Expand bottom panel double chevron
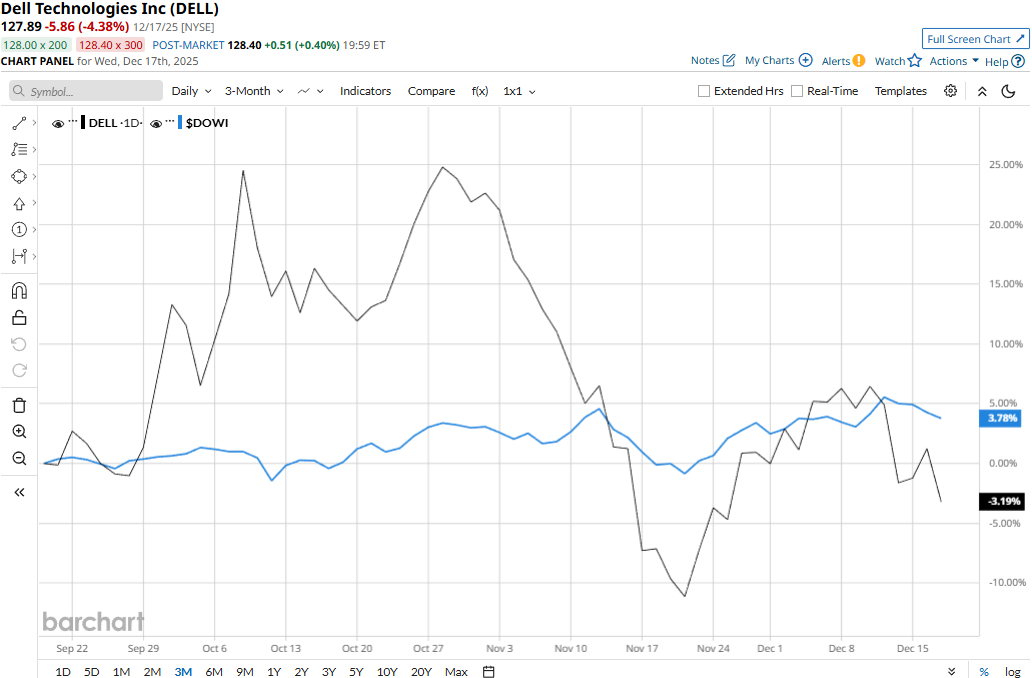The width and height of the screenshot is (1032, 678). (x=952, y=671)
